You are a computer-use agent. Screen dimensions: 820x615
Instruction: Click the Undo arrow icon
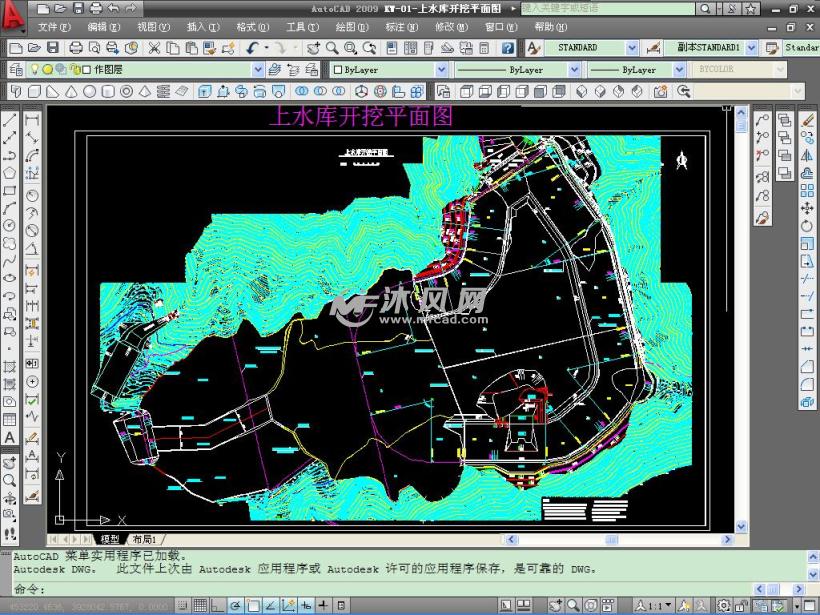(x=251, y=47)
